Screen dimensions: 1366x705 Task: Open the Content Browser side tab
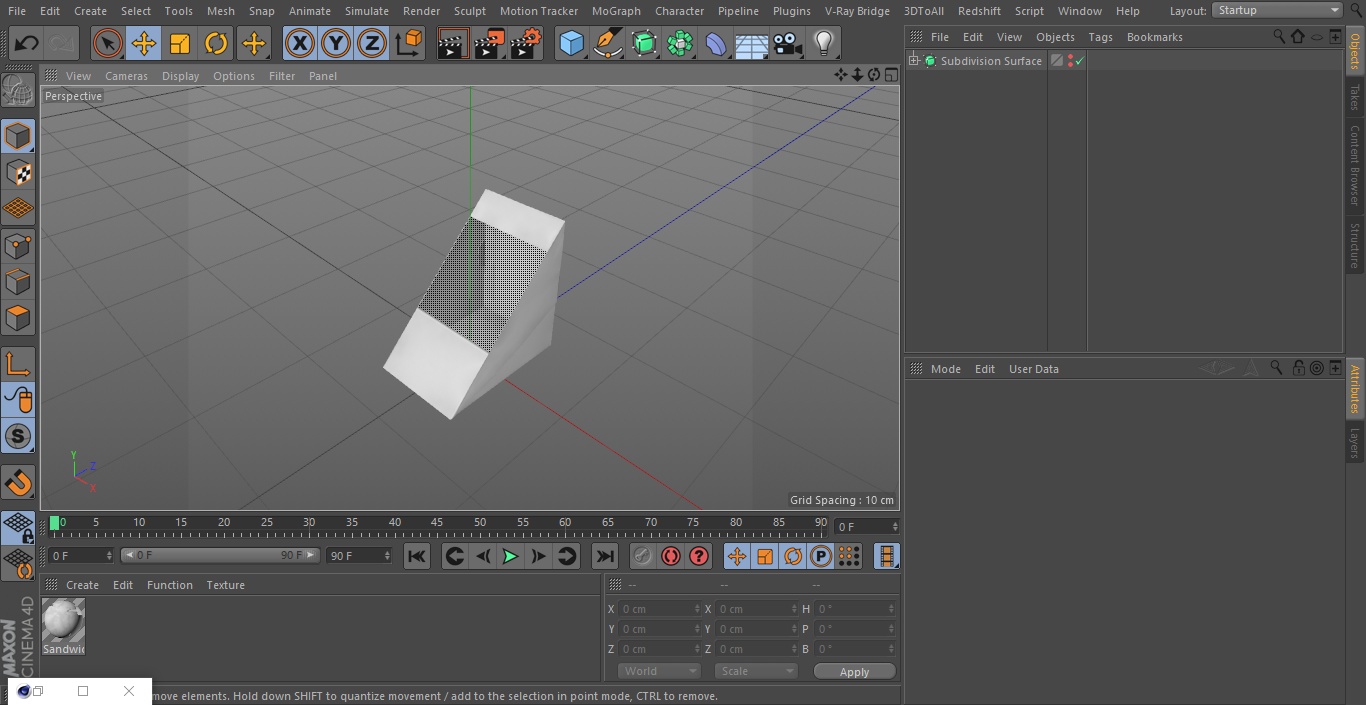click(1355, 165)
